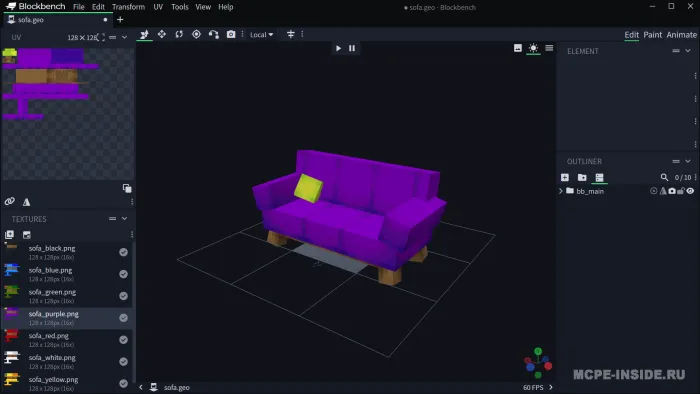The width and height of the screenshot is (700, 394).
Task: Select the Move tool in toolbar
Action: pos(144,35)
